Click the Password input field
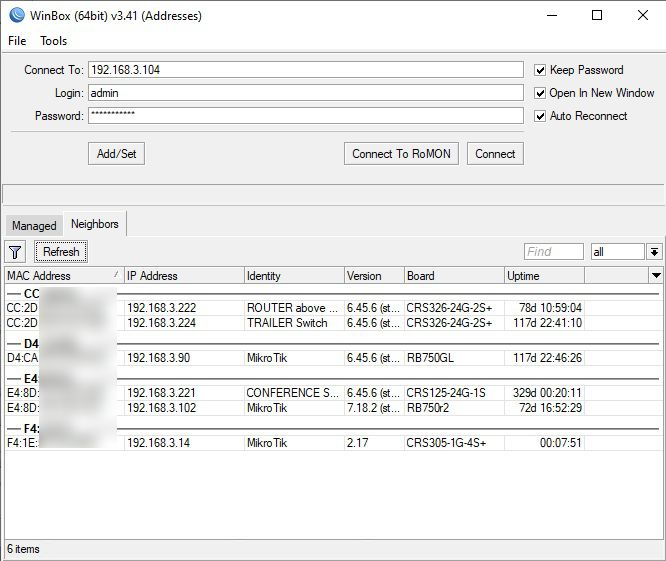Screen dimensions: 666x561 (306, 116)
